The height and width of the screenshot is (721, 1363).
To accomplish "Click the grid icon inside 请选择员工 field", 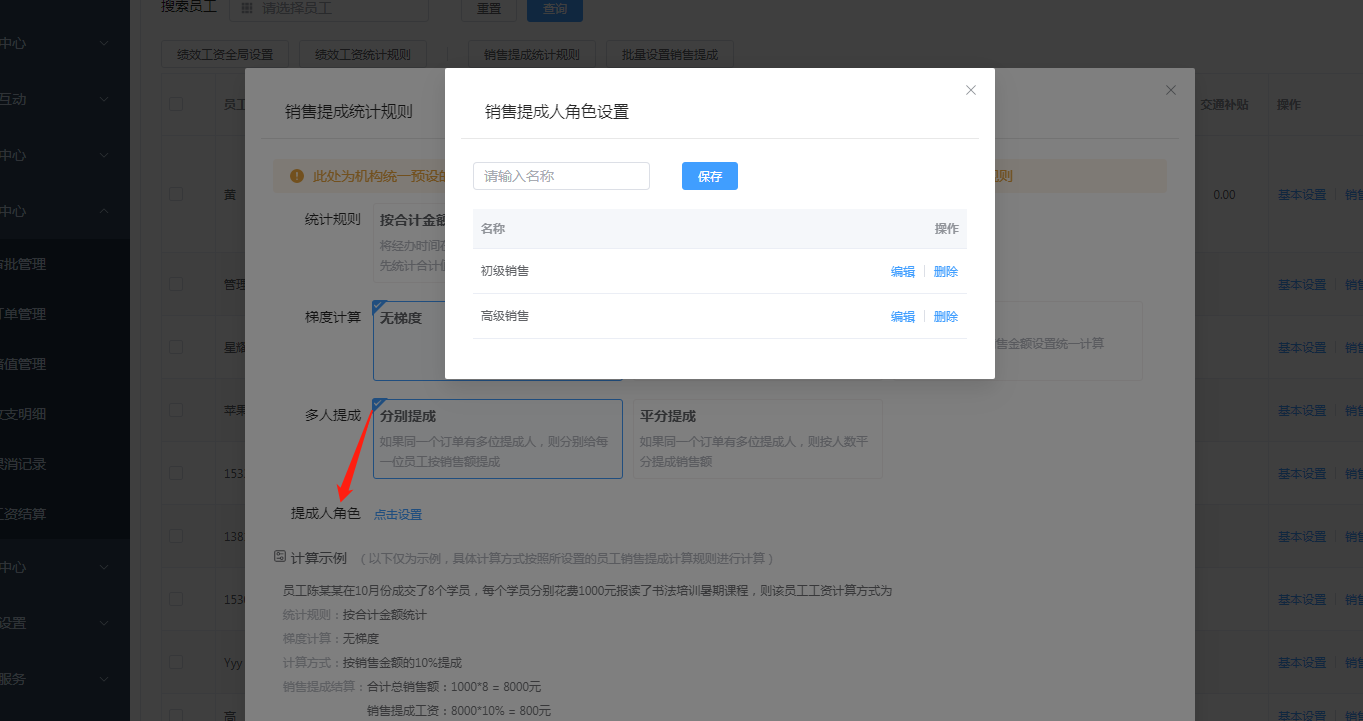I will pyautogui.click(x=247, y=8).
